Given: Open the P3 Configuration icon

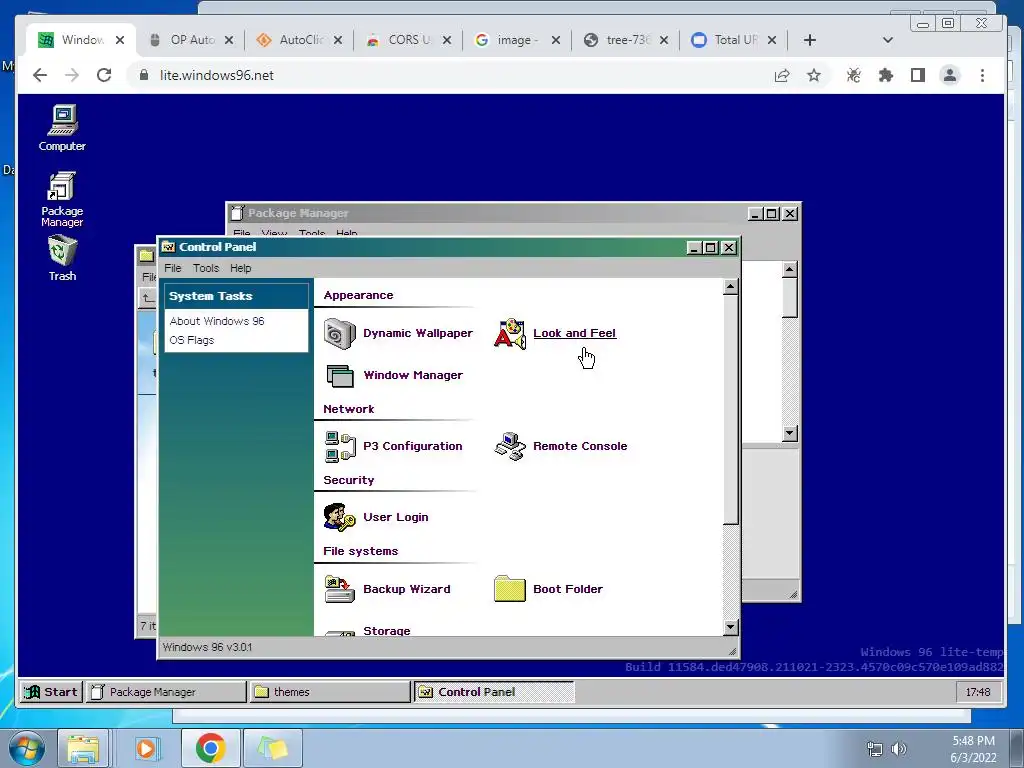Looking at the screenshot, I should [x=340, y=447].
